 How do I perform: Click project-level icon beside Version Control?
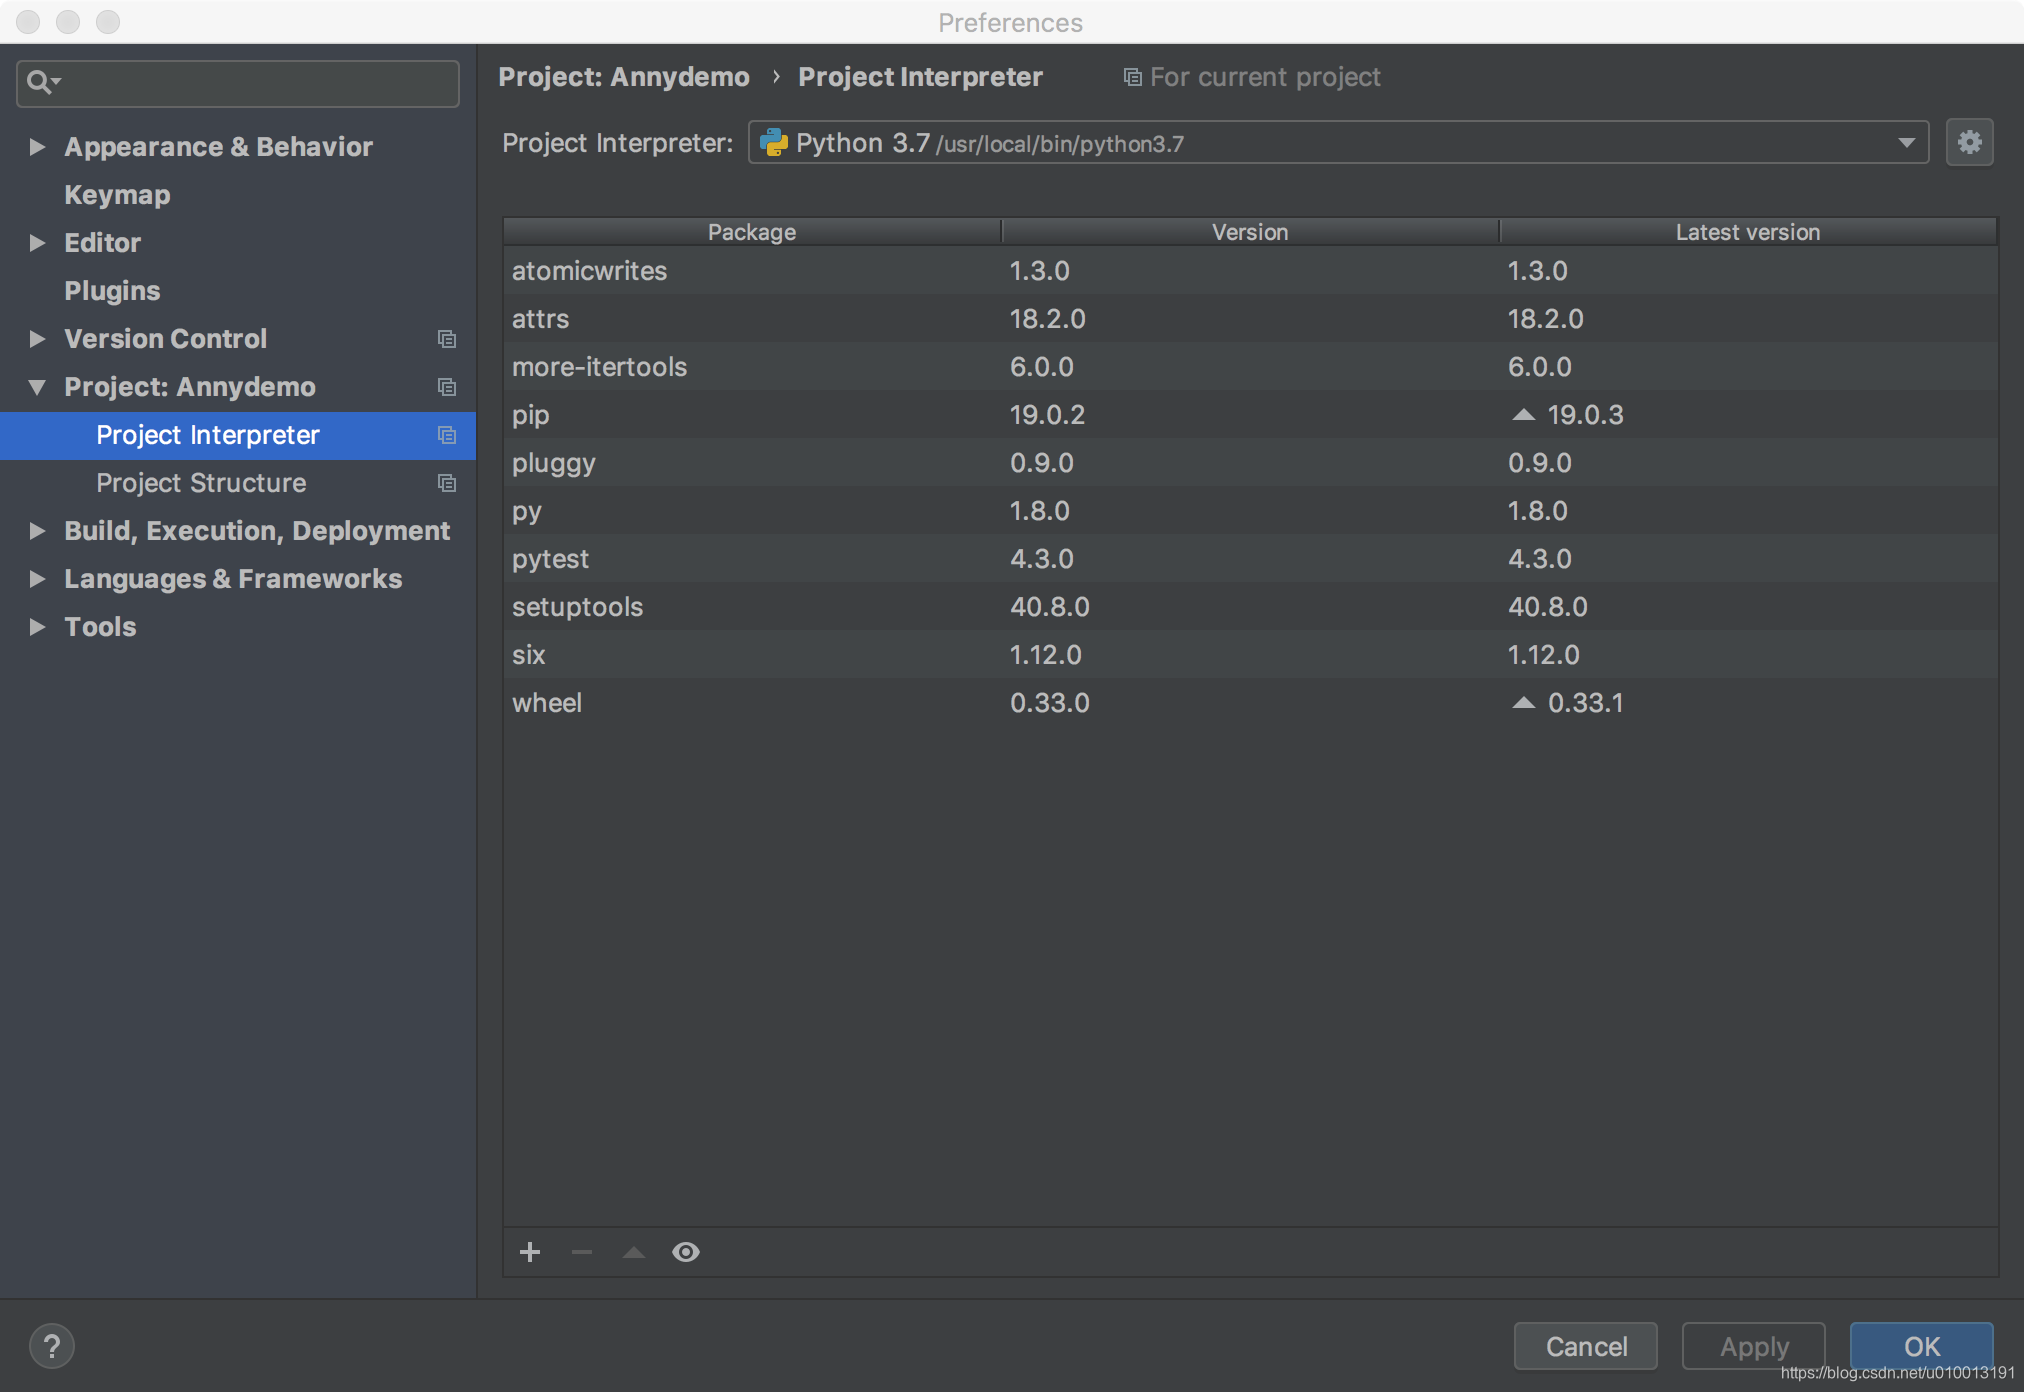coord(447,339)
